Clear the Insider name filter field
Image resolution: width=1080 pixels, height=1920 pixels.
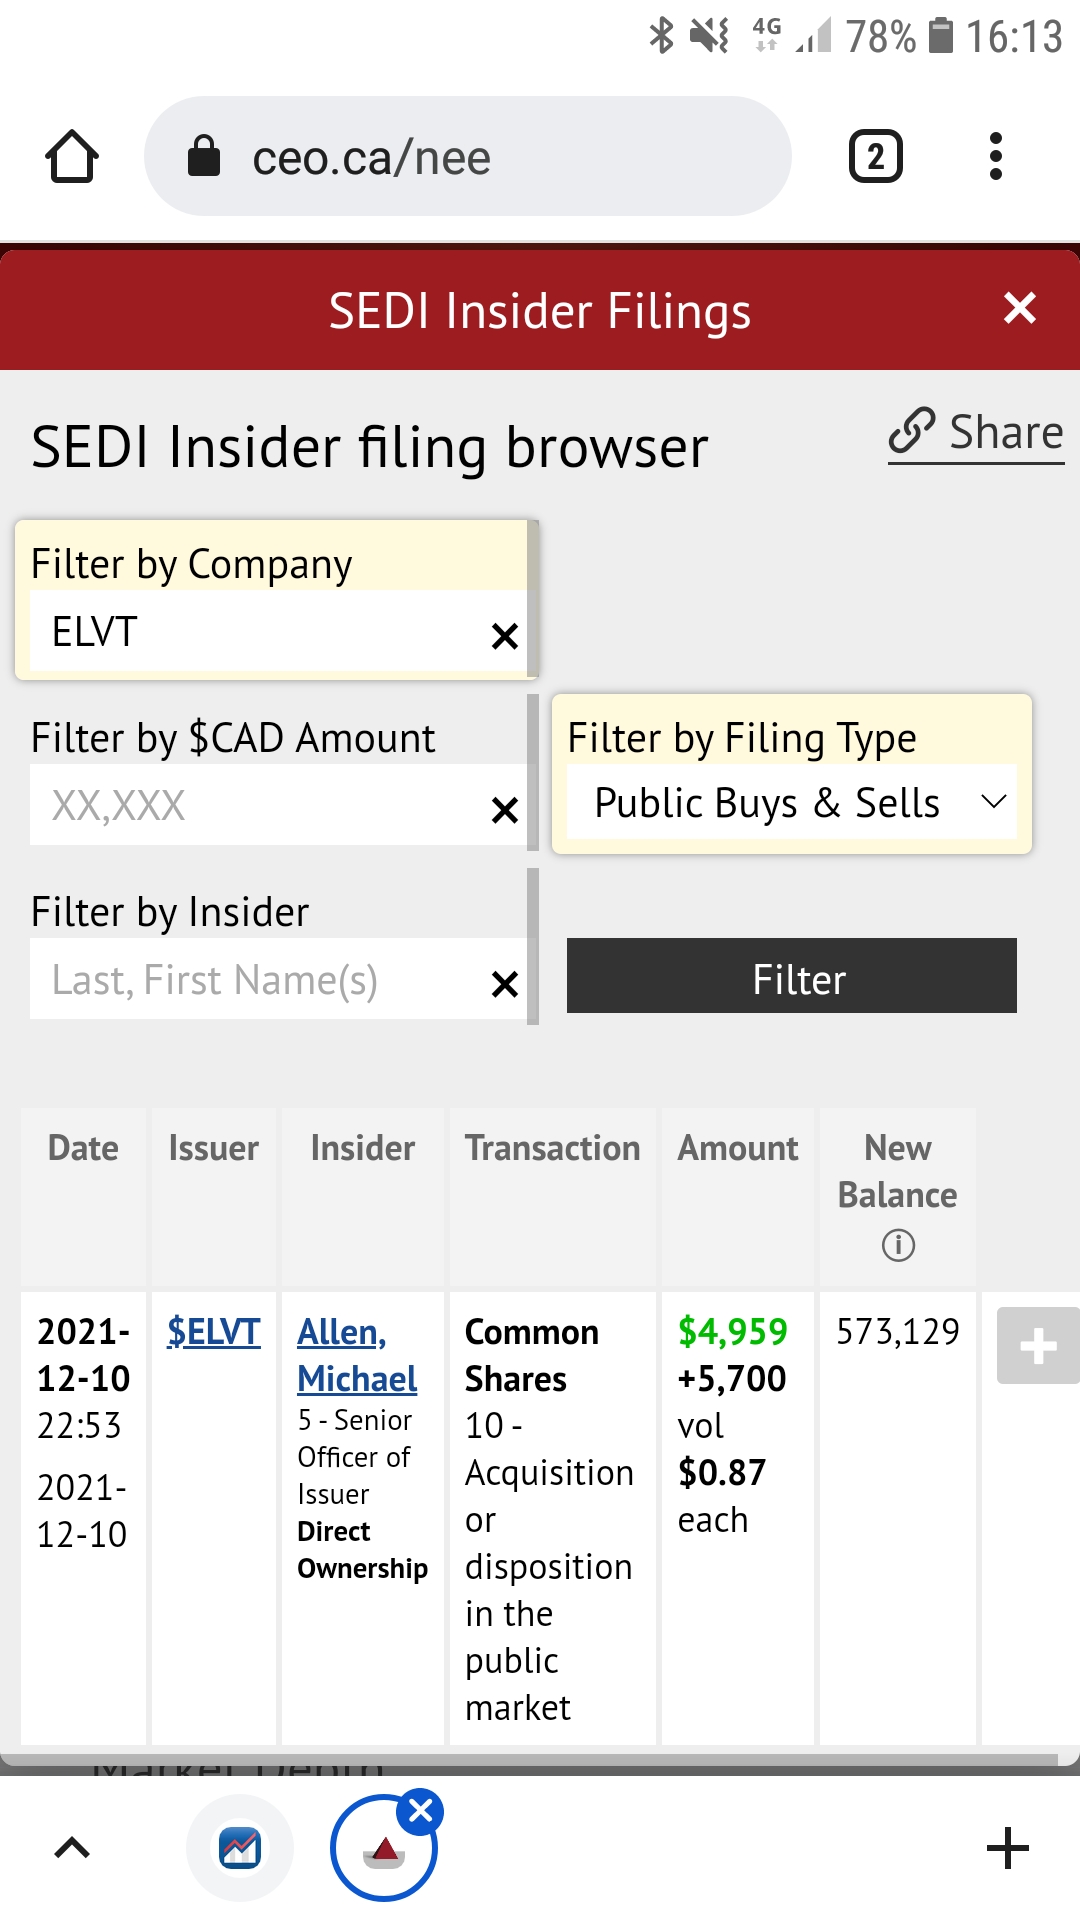pyautogui.click(x=505, y=984)
